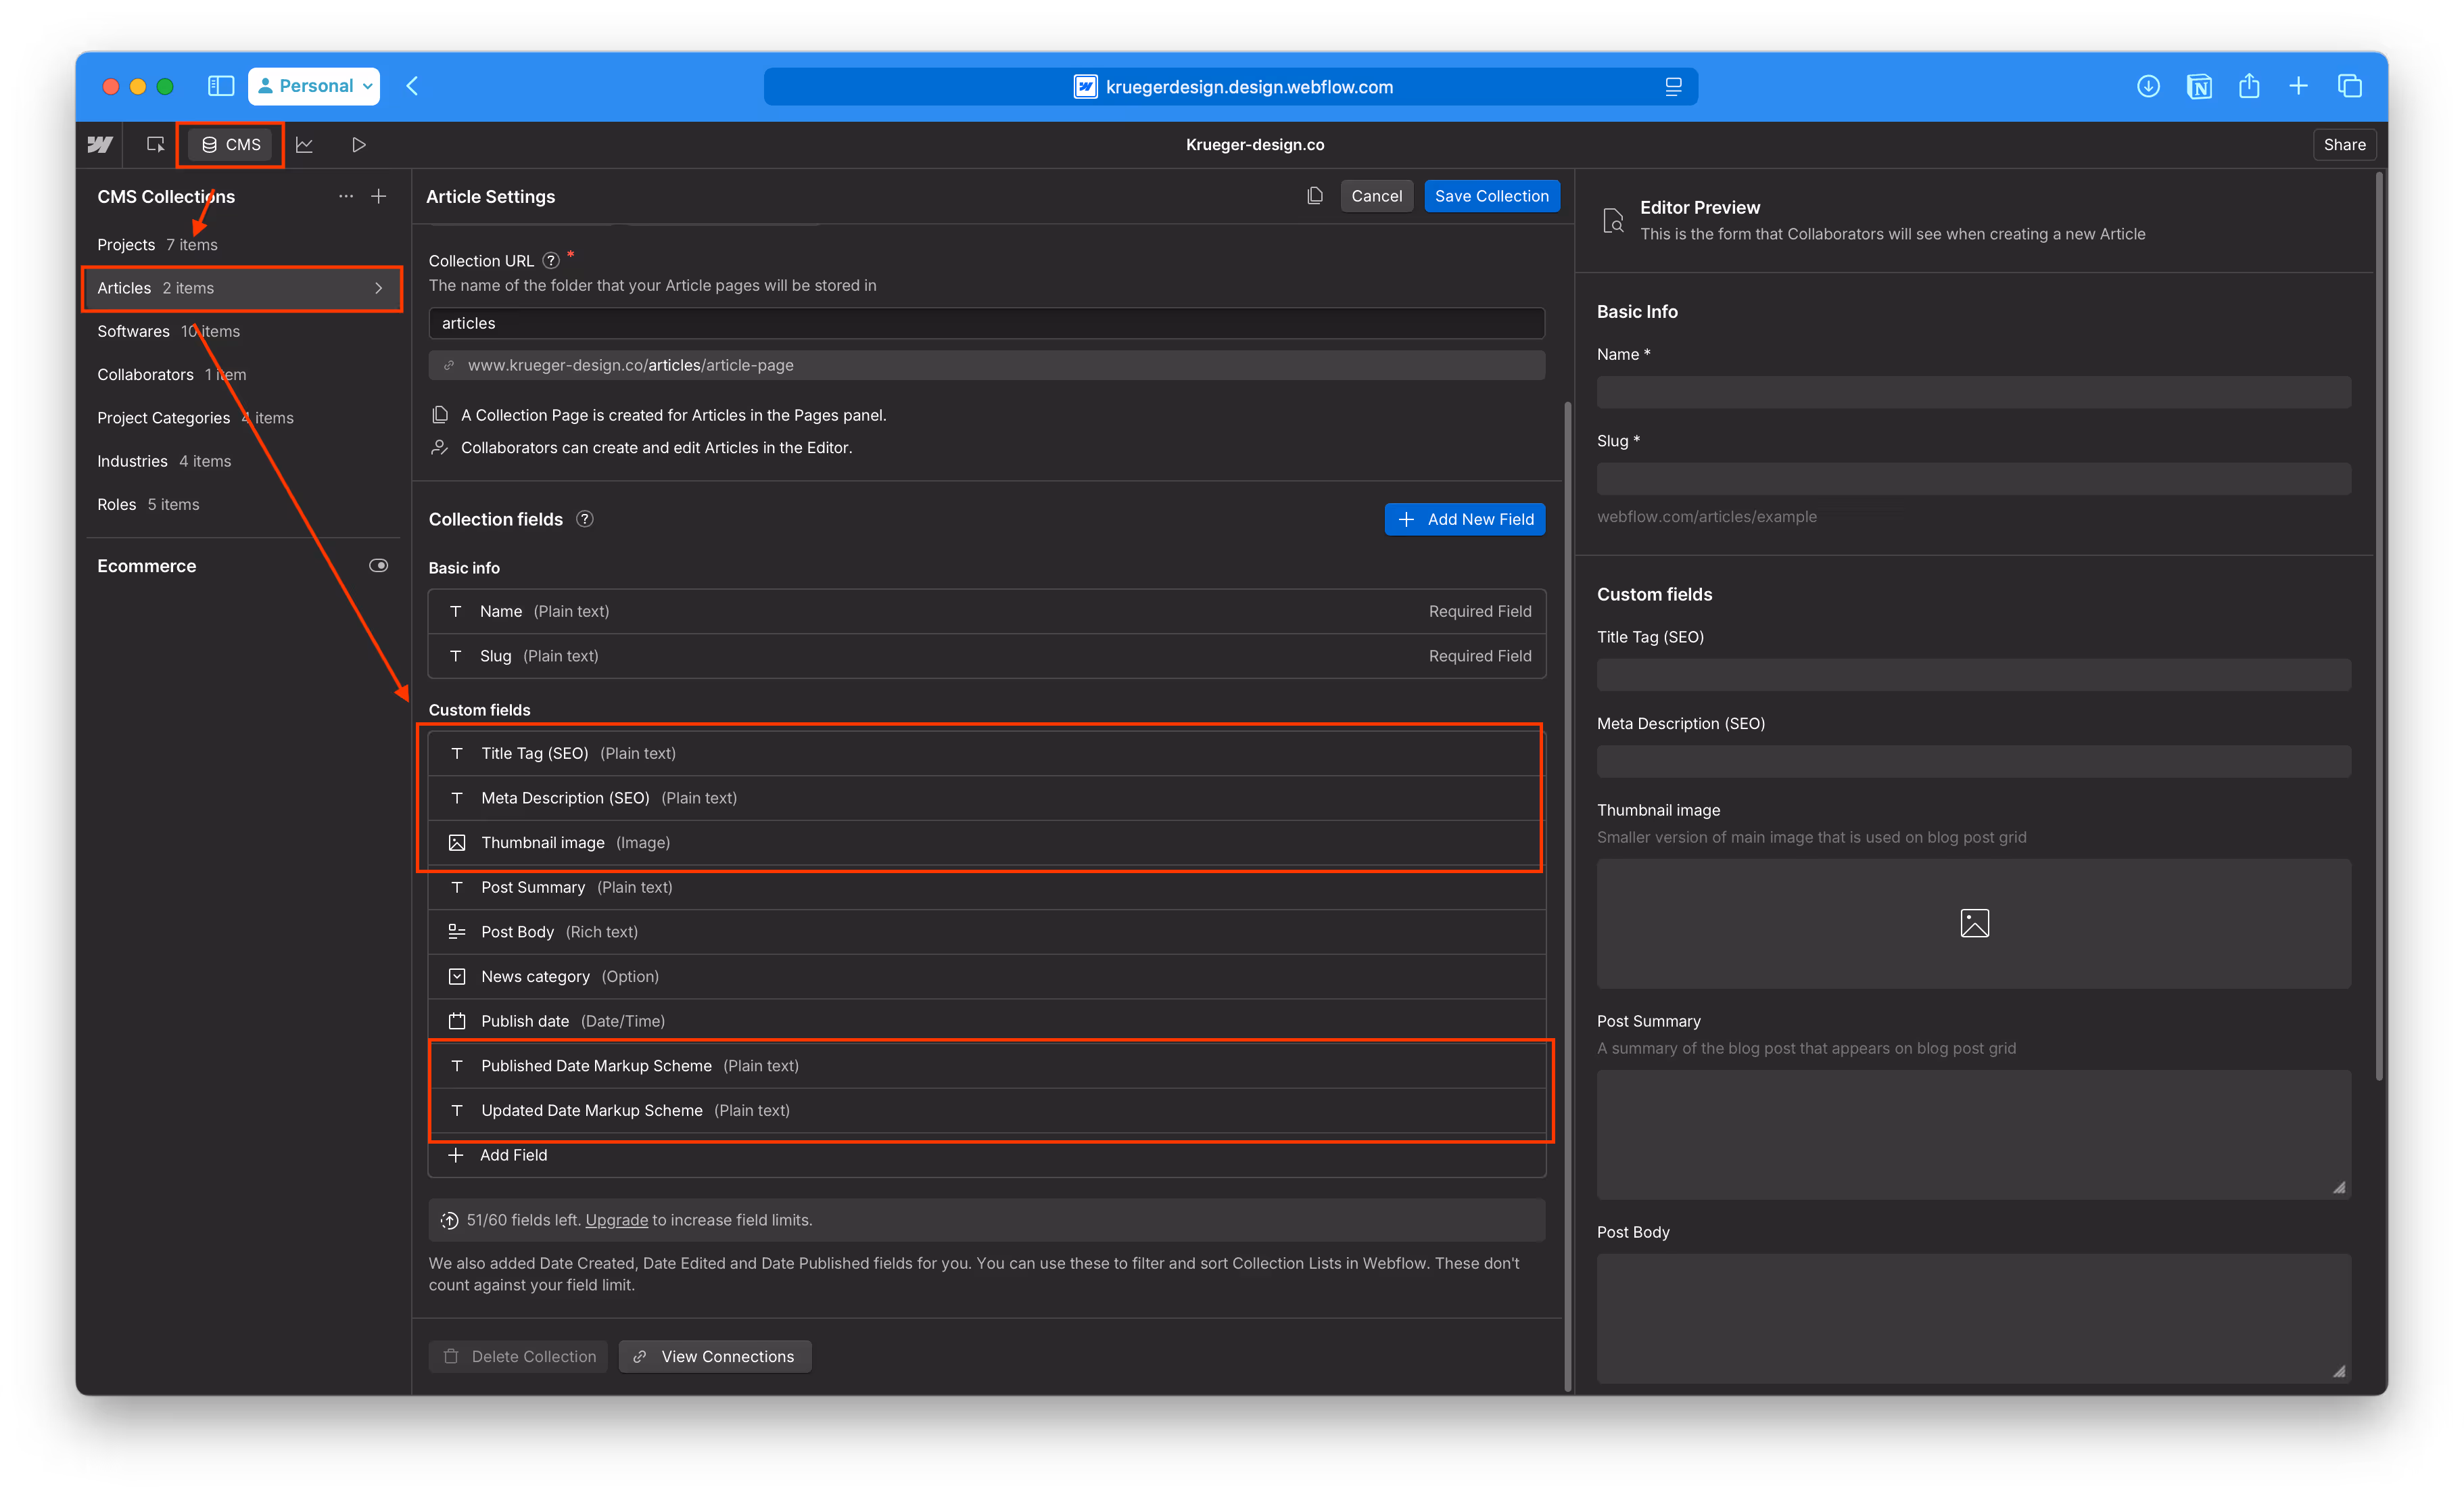Open CMS Collections more options ellipsis
Image resolution: width=2464 pixels, height=1496 pixels.
[x=346, y=197]
